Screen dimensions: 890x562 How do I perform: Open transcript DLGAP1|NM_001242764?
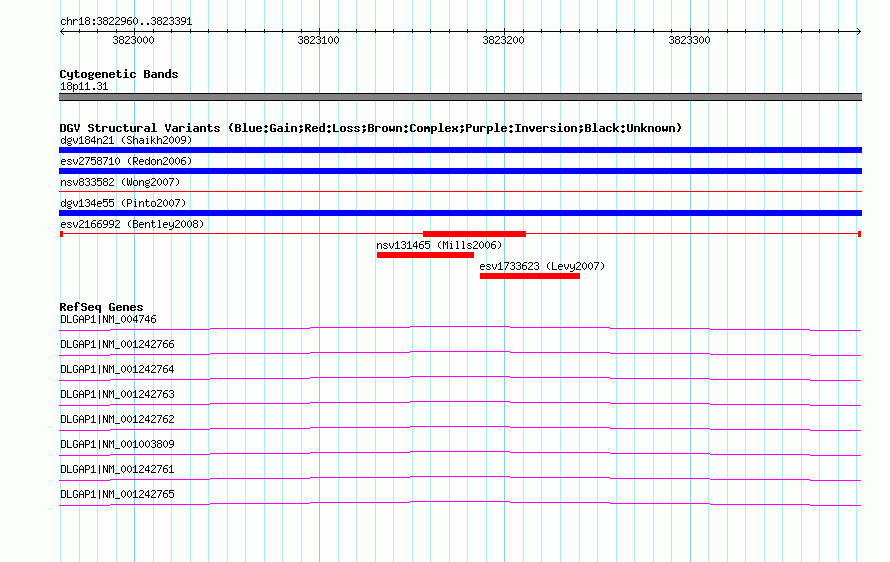coord(117,370)
